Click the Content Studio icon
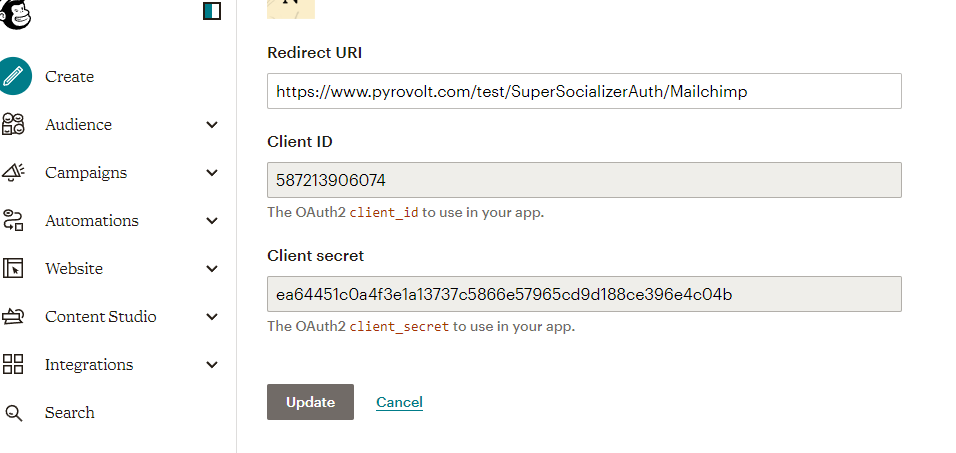This screenshot has height=453, width=956. [x=13, y=316]
